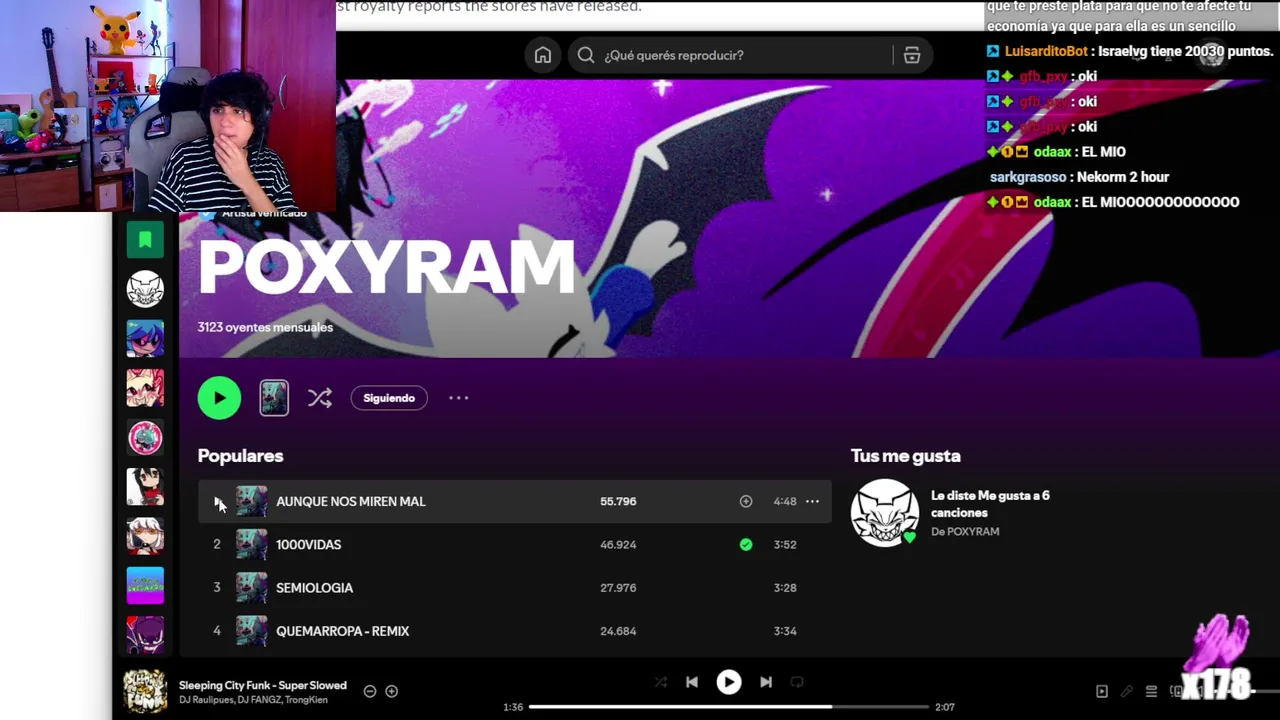
Task: Click the minus remove icon by the current song
Action: 370,691
